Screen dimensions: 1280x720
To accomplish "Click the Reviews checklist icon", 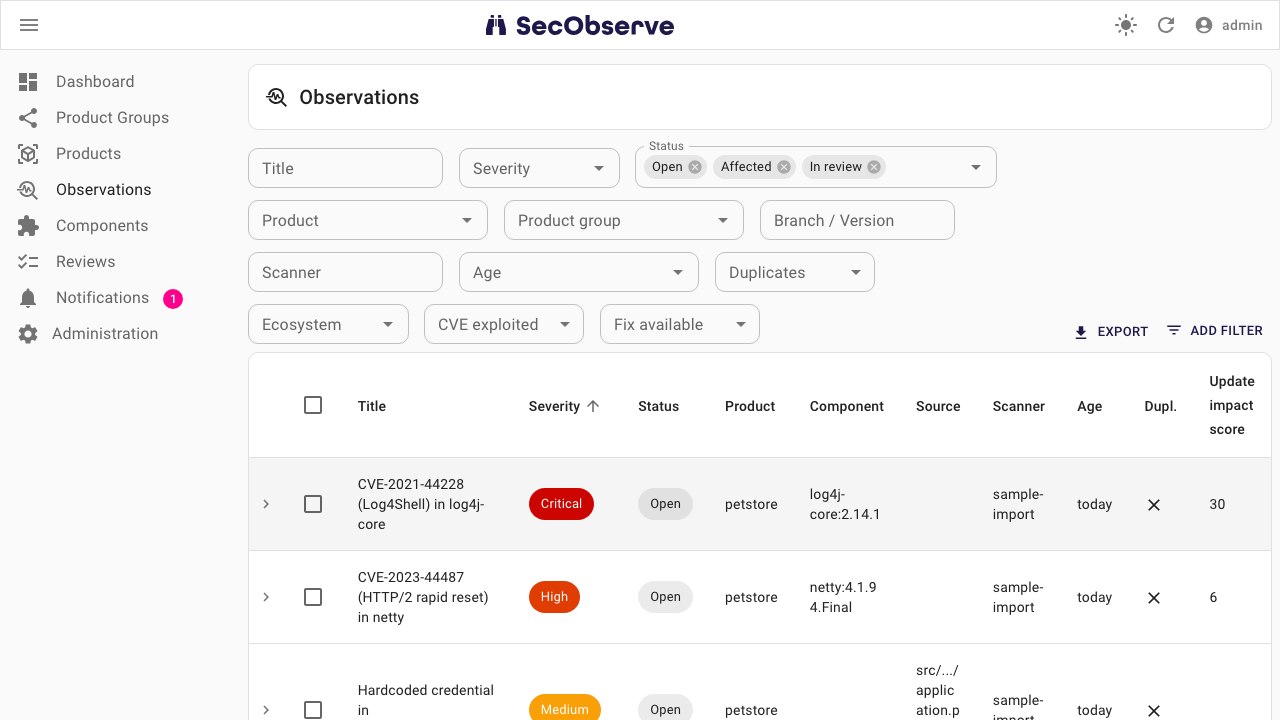I will click(x=28, y=262).
